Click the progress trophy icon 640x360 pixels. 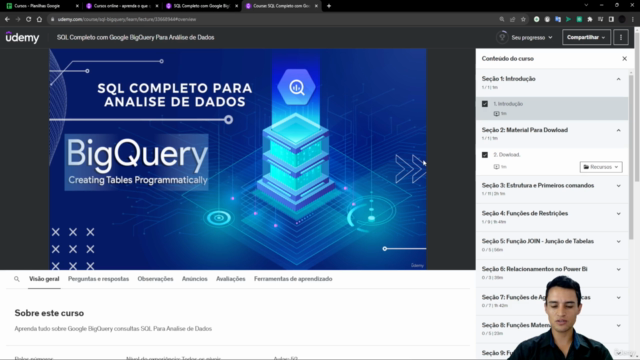[502, 37]
